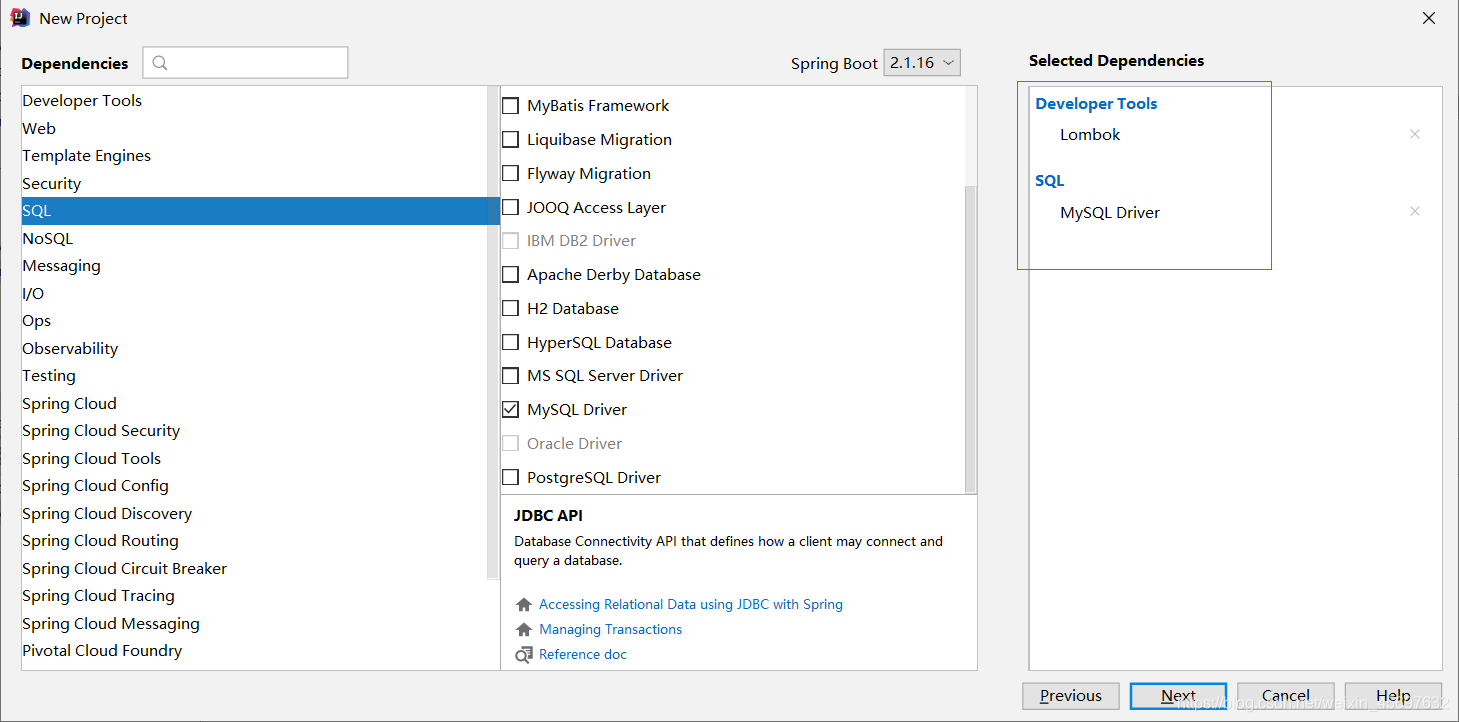The width and height of the screenshot is (1459, 722).
Task: Open Template Engines category
Action: pyautogui.click(x=254, y=156)
